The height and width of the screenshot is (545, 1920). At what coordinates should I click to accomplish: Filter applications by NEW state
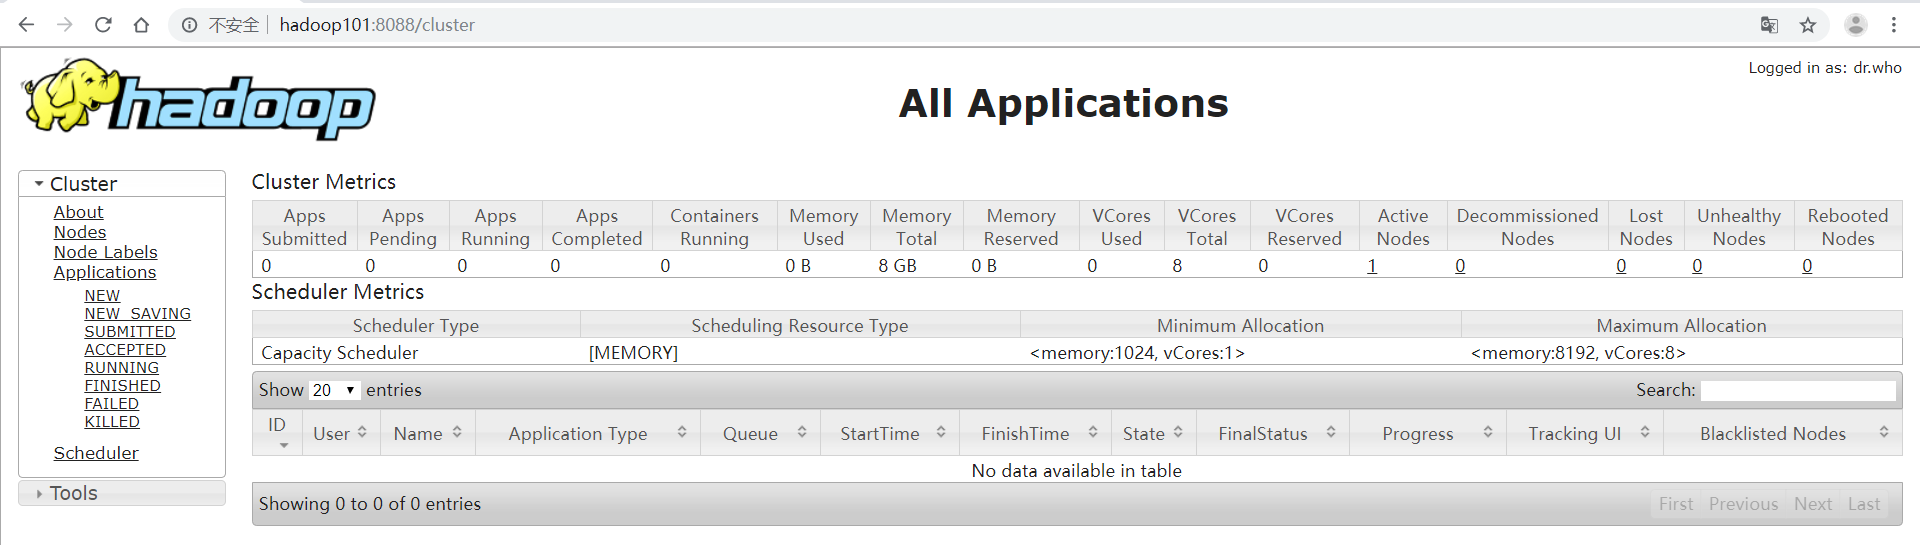click(x=102, y=296)
